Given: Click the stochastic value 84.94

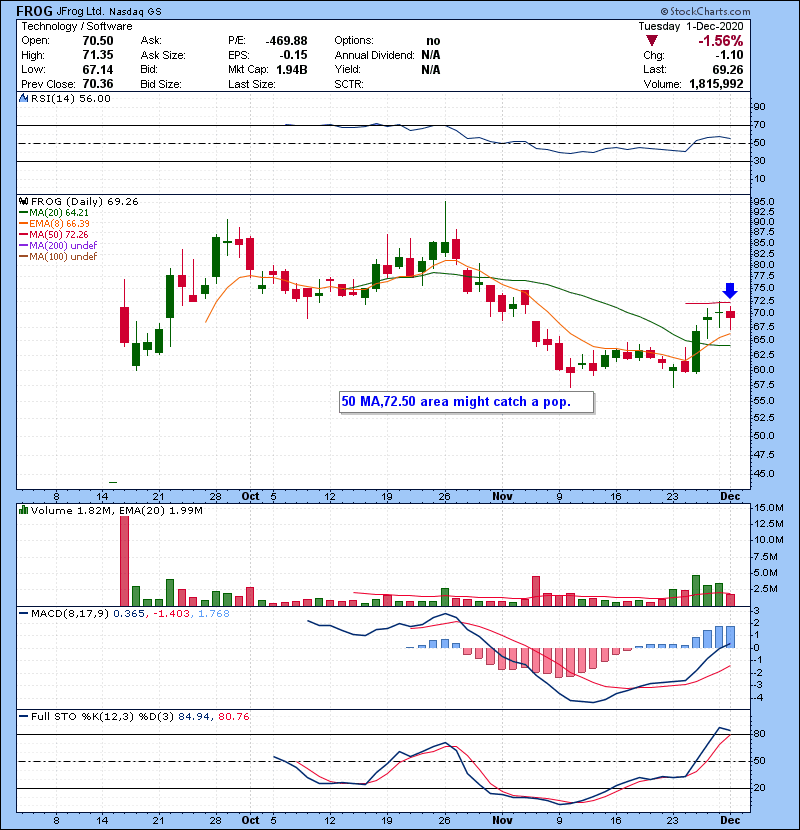Looking at the screenshot, I should coord(194,717).
